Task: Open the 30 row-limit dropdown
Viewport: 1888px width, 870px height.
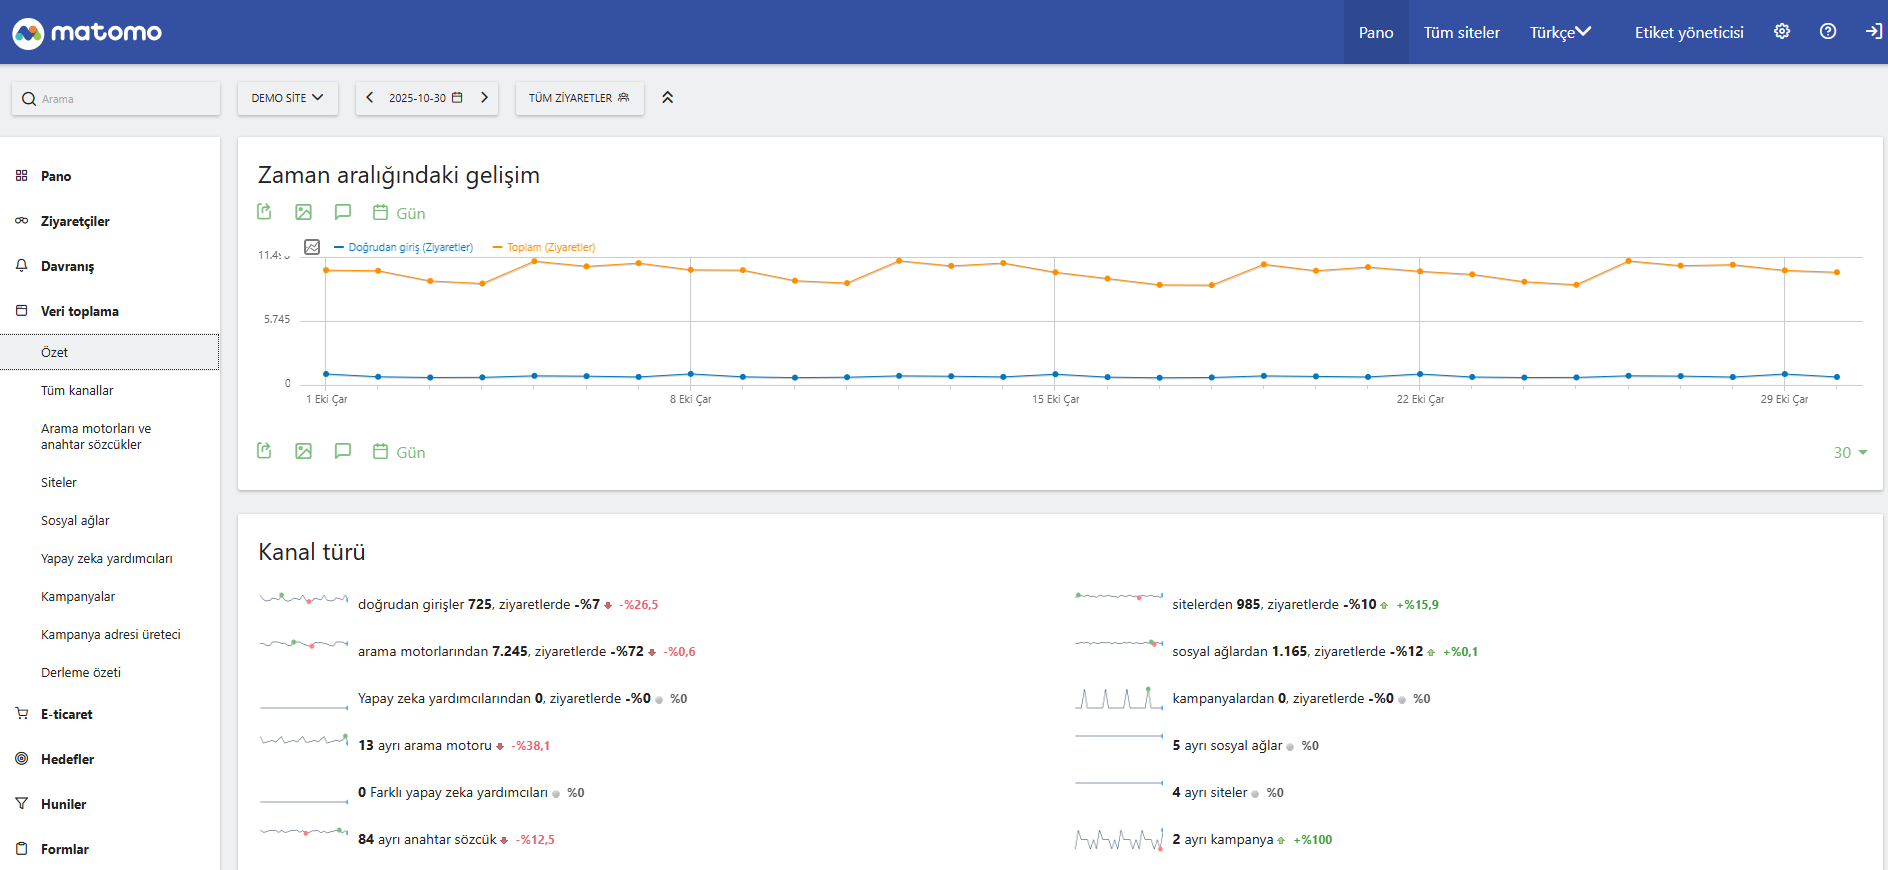Action: 1849,453
